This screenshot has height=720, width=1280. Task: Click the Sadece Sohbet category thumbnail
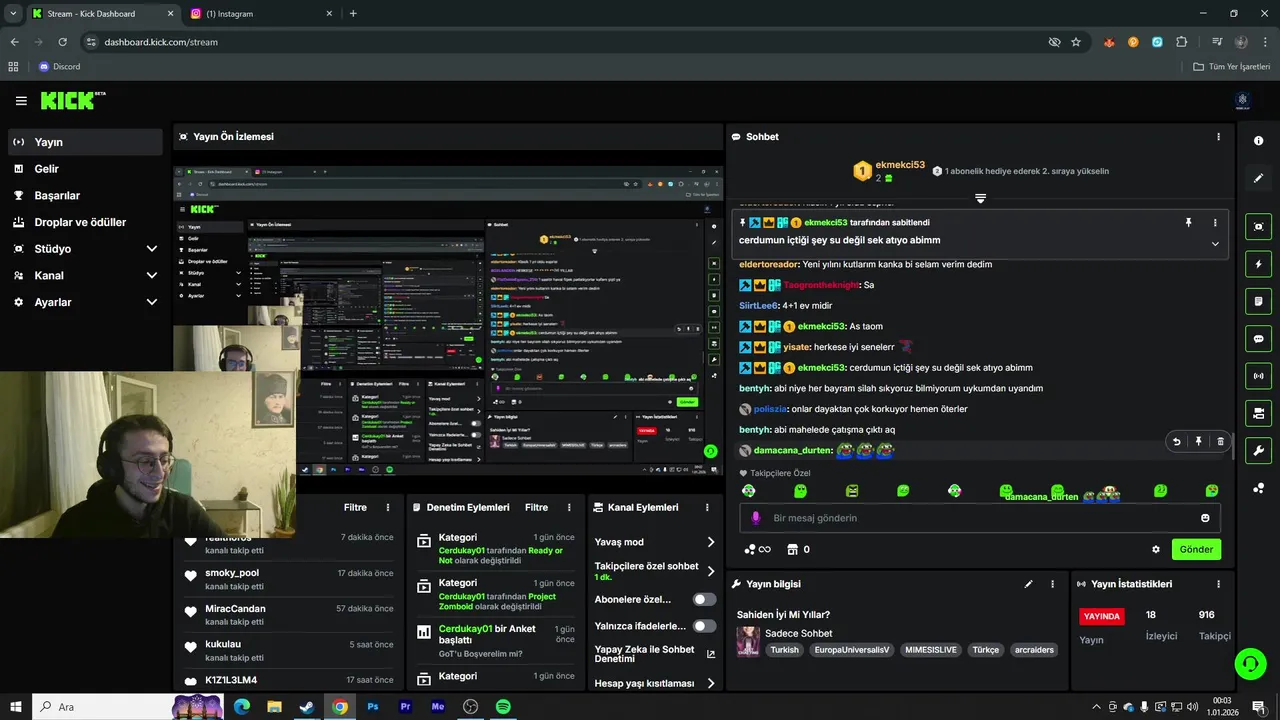click(748, 641)
